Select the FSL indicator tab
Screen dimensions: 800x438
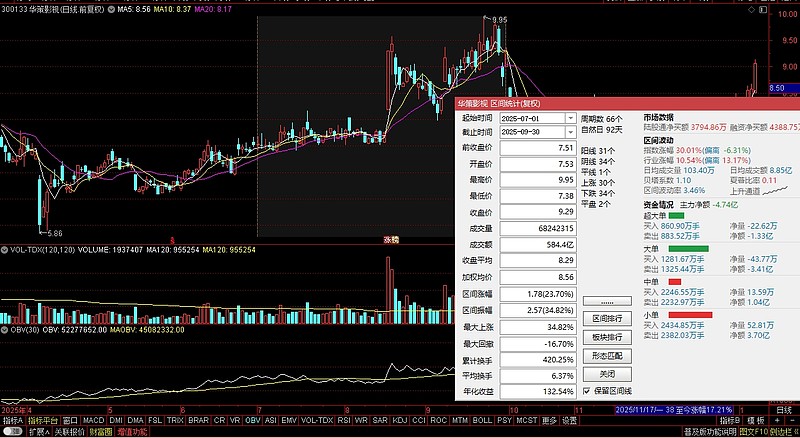[156, 421]
